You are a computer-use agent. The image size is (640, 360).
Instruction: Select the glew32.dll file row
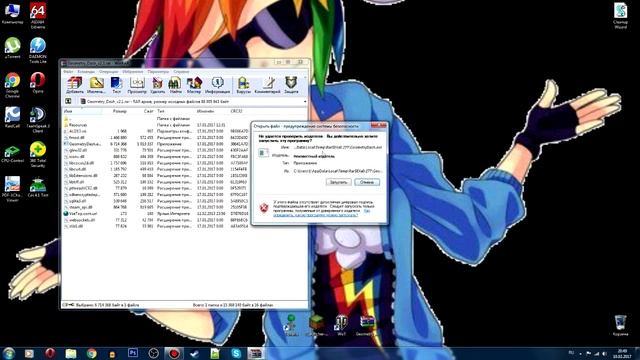pos(156,150)
